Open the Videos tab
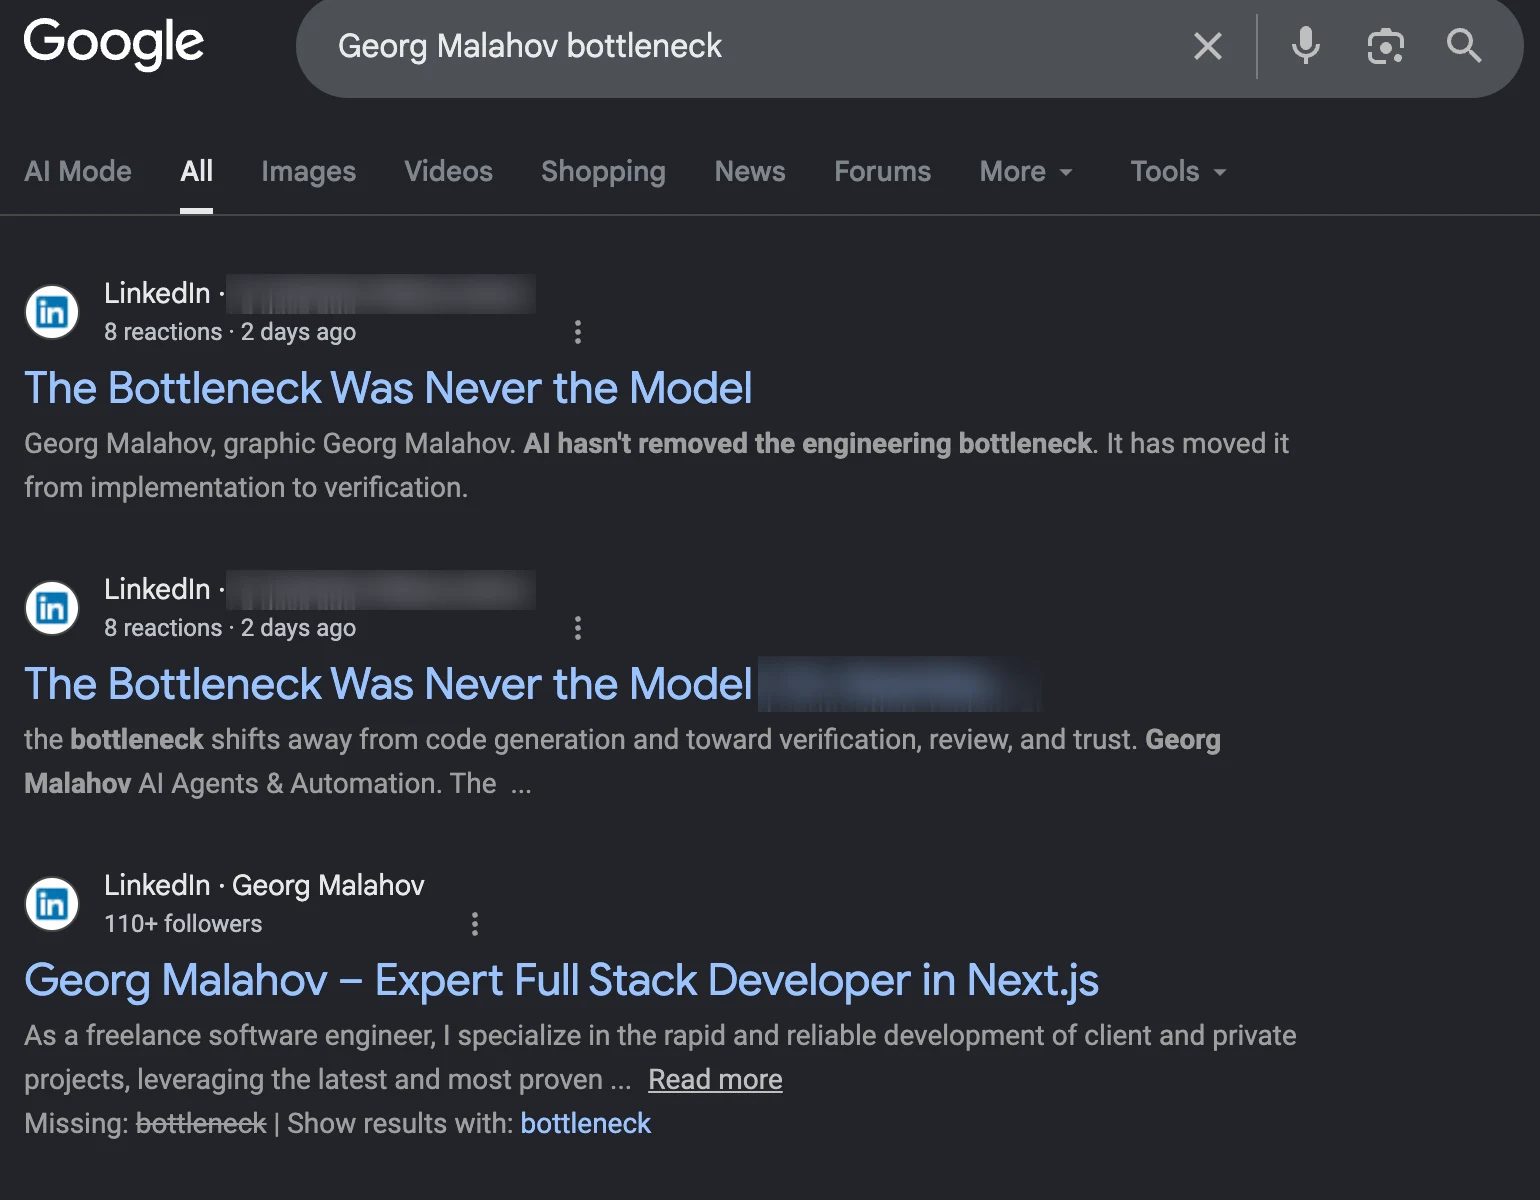The width and height of the screenshot is (1540, 1200). 448,171
